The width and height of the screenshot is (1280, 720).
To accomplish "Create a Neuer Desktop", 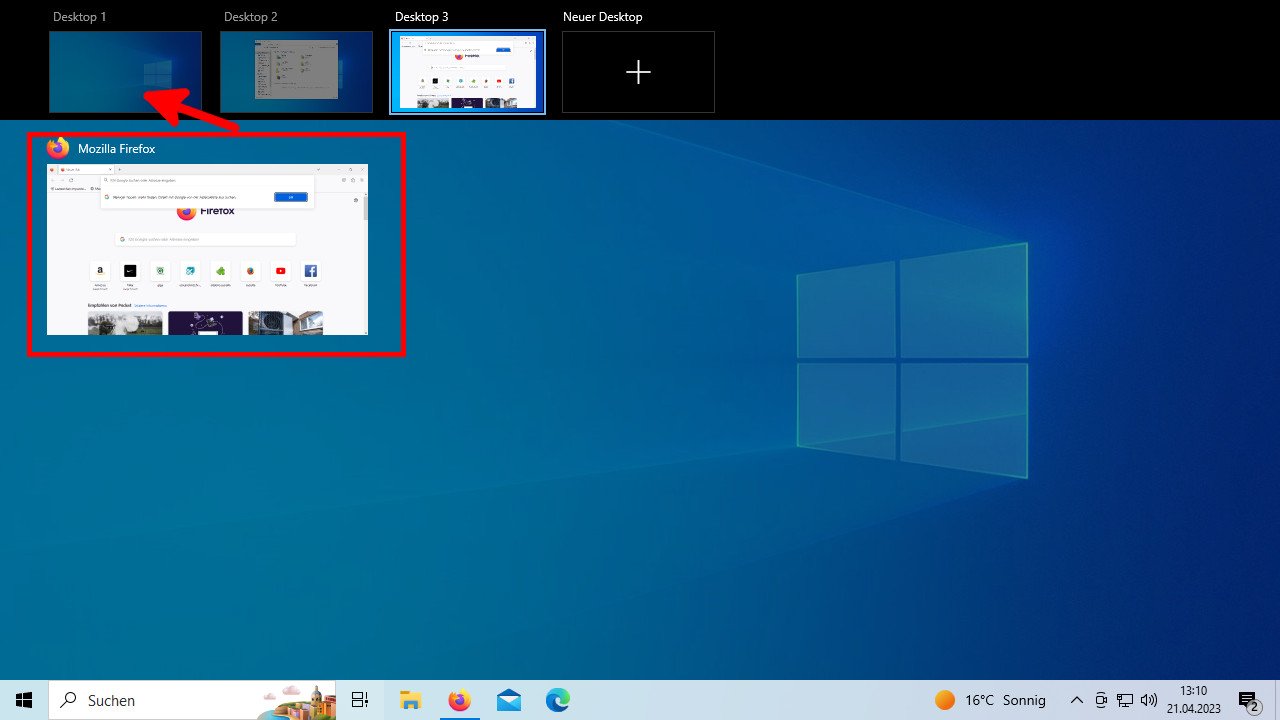I will coord(638,71).
